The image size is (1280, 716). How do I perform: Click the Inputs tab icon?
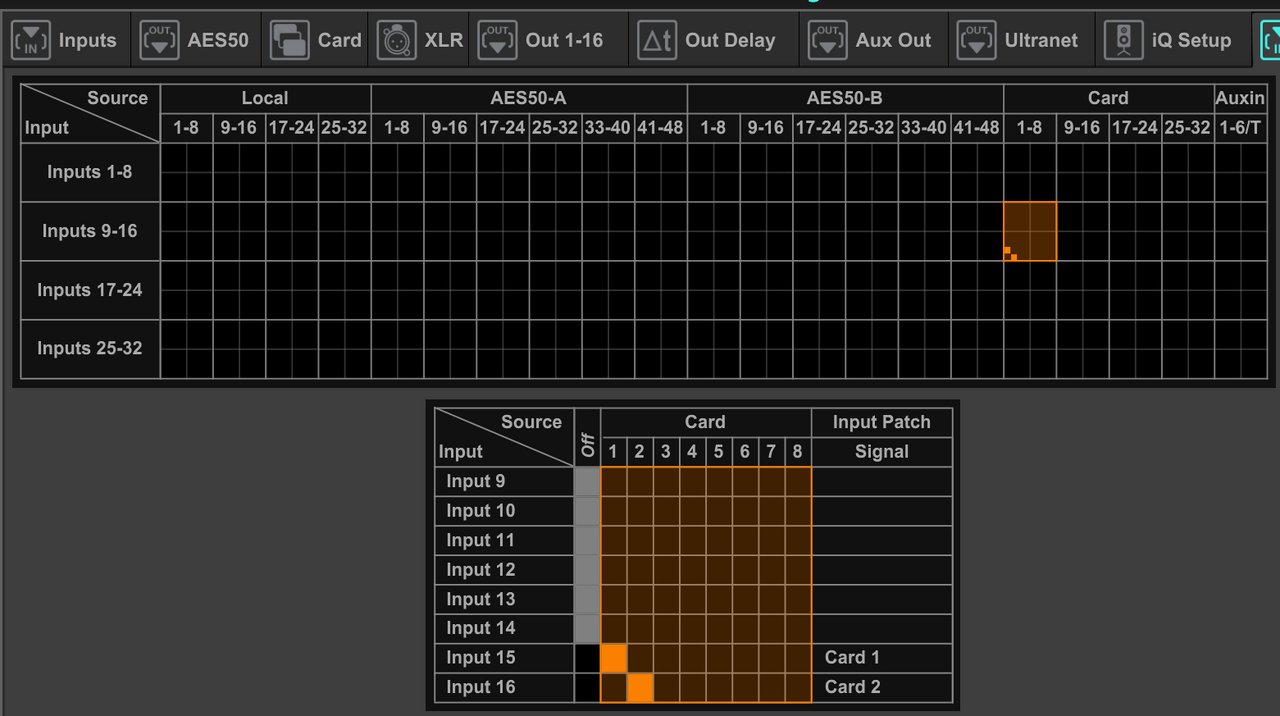(31, 41)
